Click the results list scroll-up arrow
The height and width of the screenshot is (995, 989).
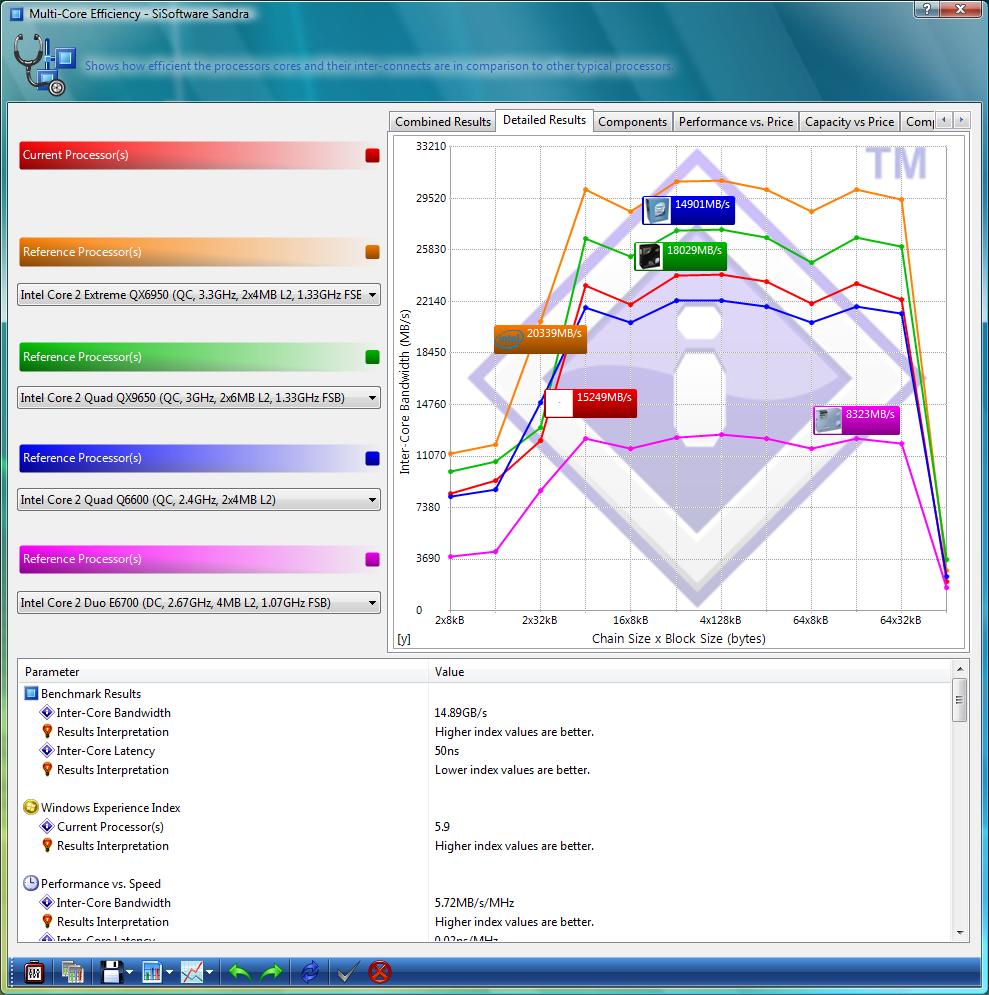coord(959,669)
